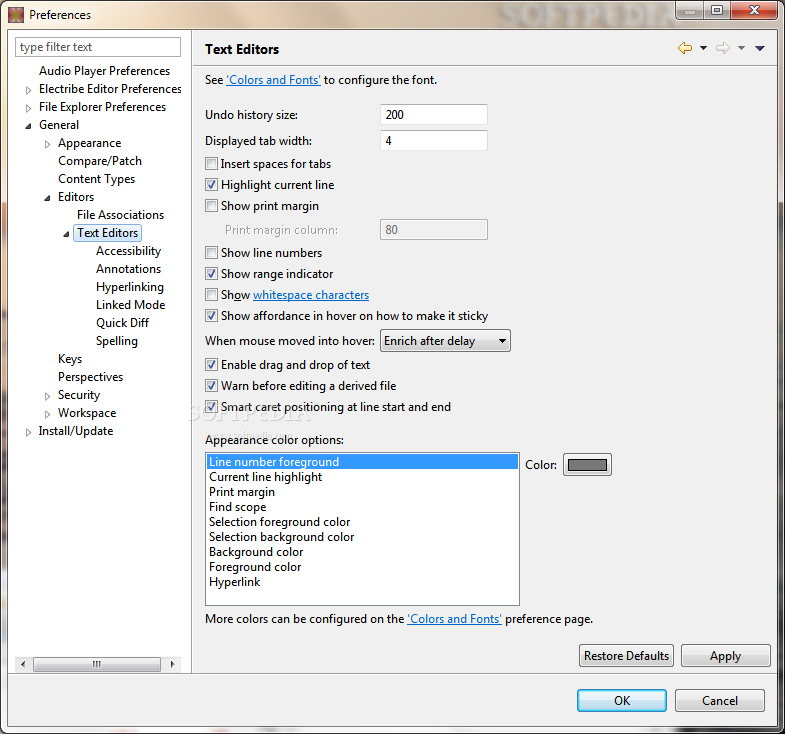Open Hyperlinking preferences page
Screen dimensions: 785x734
pos(130,287)
